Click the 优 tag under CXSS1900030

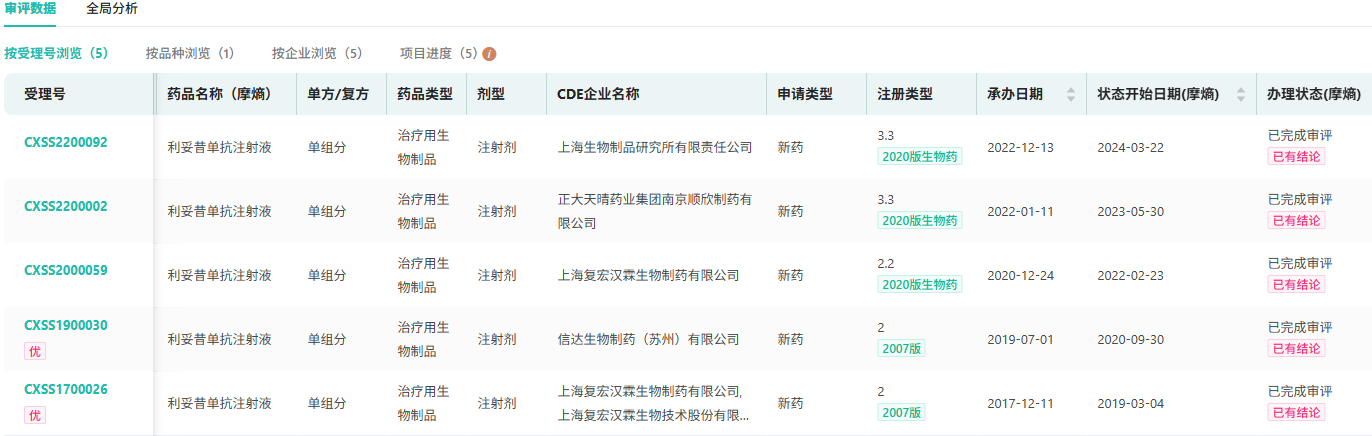coord(35,351)
